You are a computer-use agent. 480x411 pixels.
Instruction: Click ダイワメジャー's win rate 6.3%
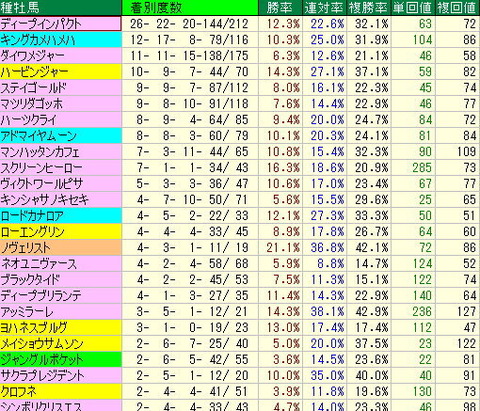(286, 56)
